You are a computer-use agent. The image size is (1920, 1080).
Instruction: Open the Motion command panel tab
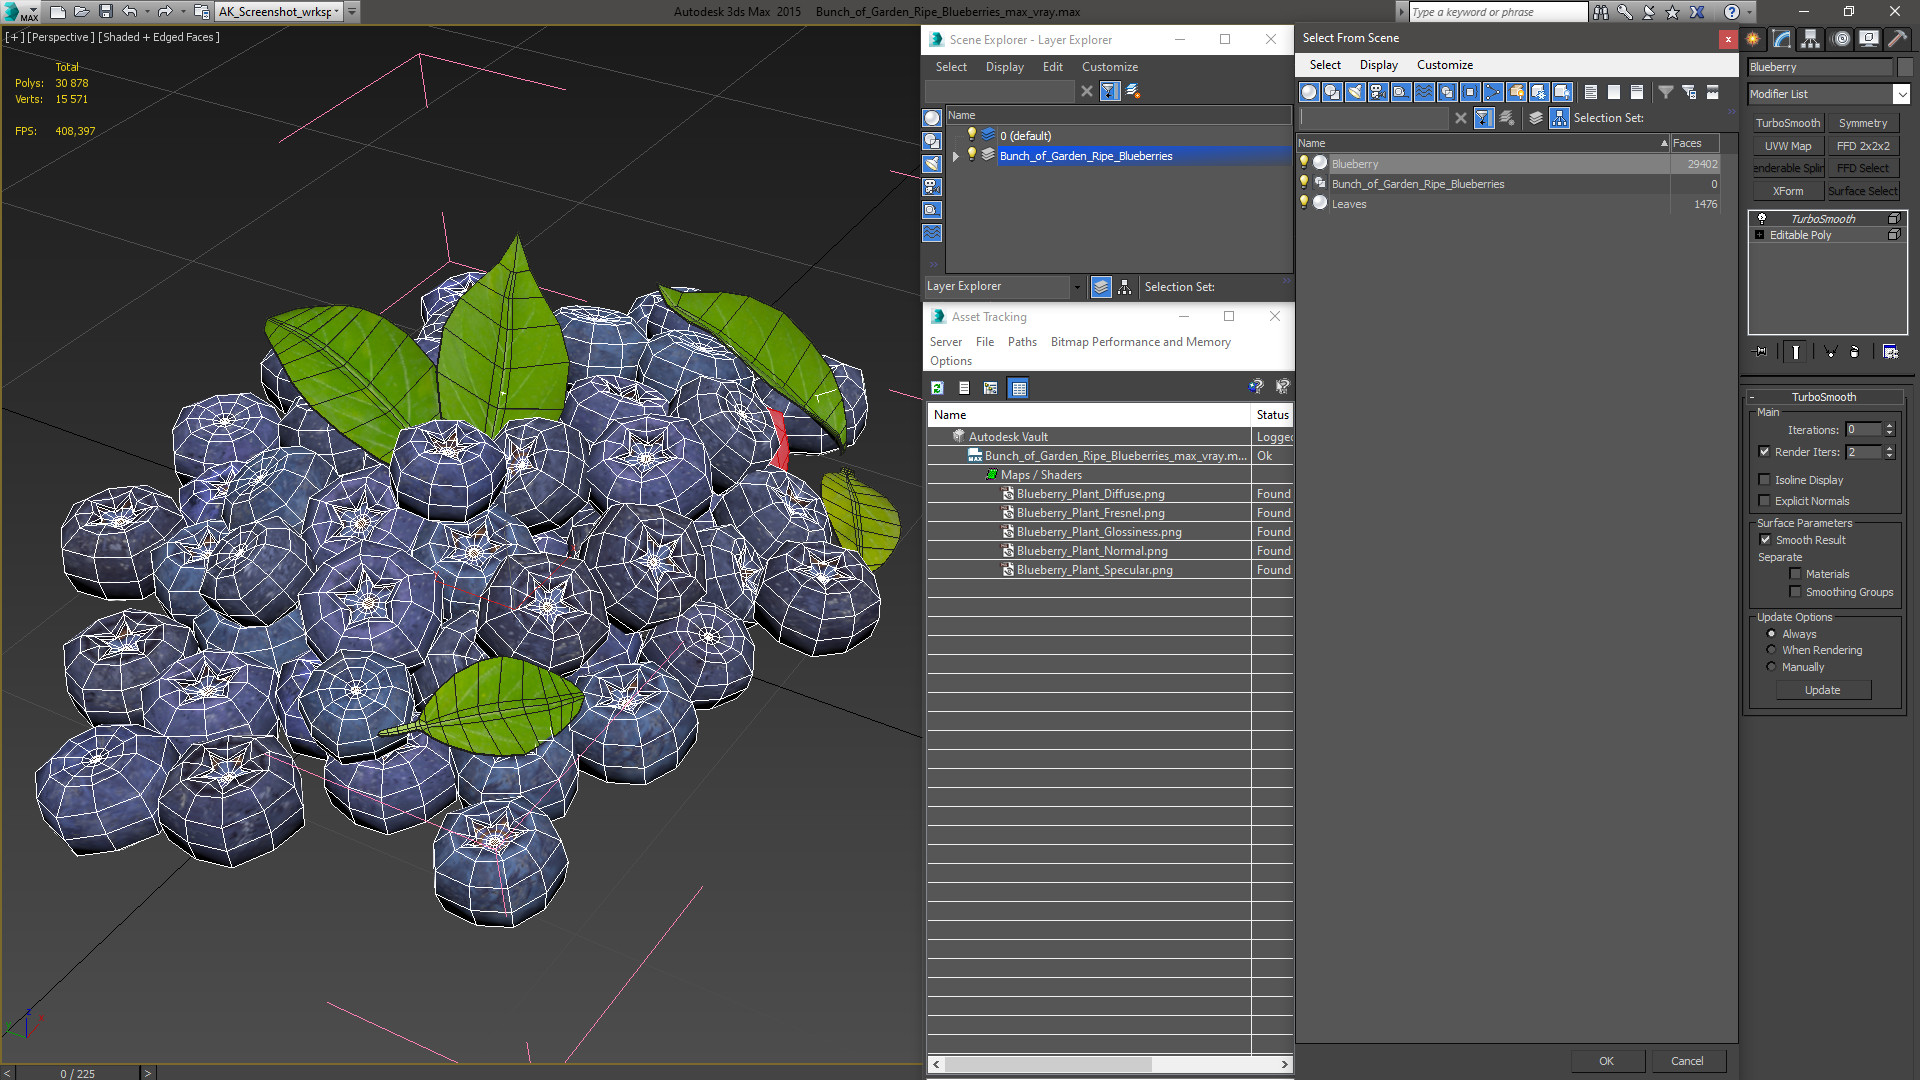[1841, 39]
